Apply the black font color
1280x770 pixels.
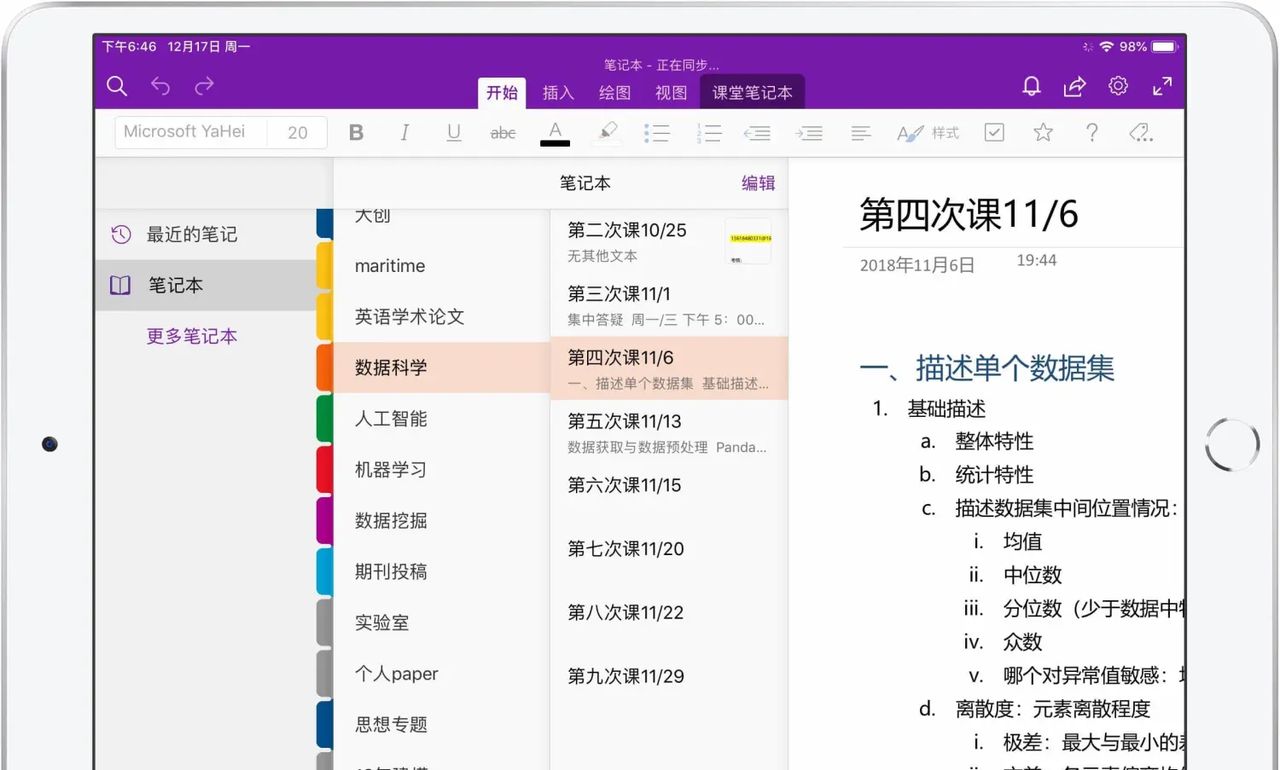(555, 133)
